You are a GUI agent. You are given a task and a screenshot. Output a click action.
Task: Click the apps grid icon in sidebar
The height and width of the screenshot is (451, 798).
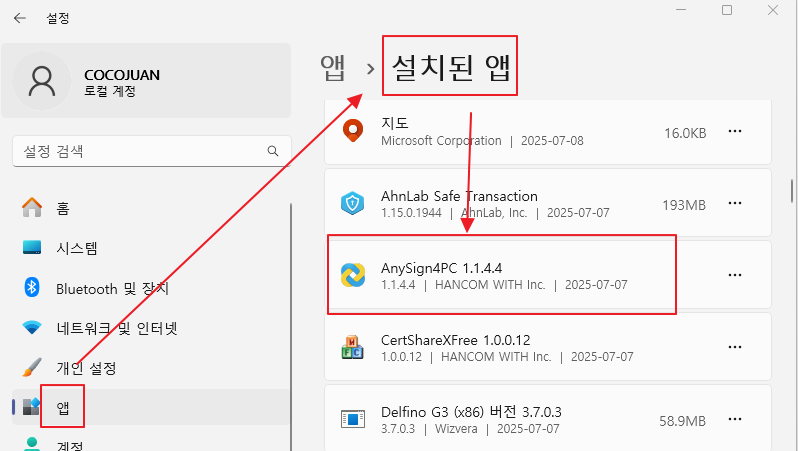click(x=32, y=406)
